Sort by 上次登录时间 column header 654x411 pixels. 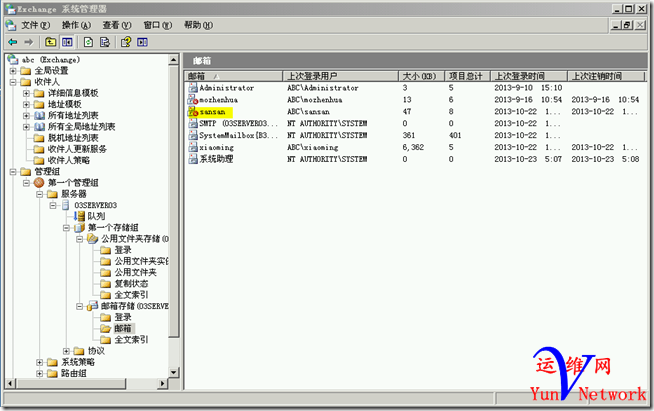tap(528, 76)
